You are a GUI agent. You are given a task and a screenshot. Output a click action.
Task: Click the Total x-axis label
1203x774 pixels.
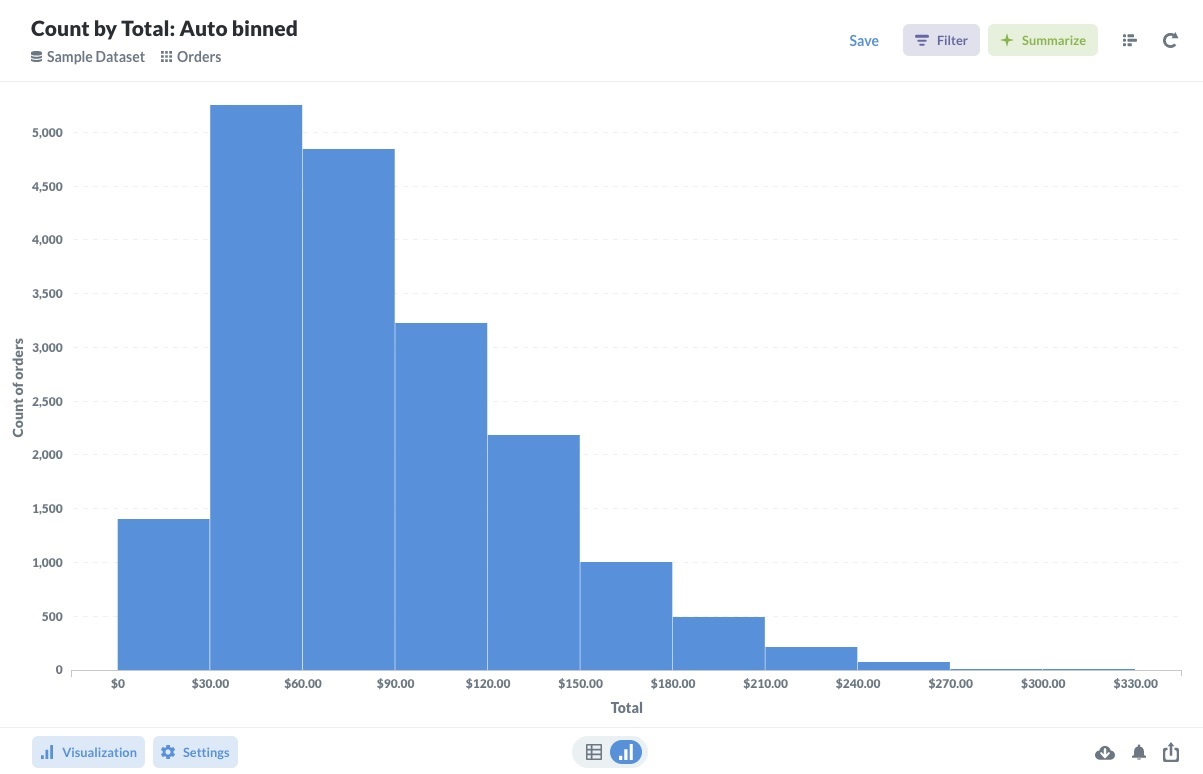627,708
